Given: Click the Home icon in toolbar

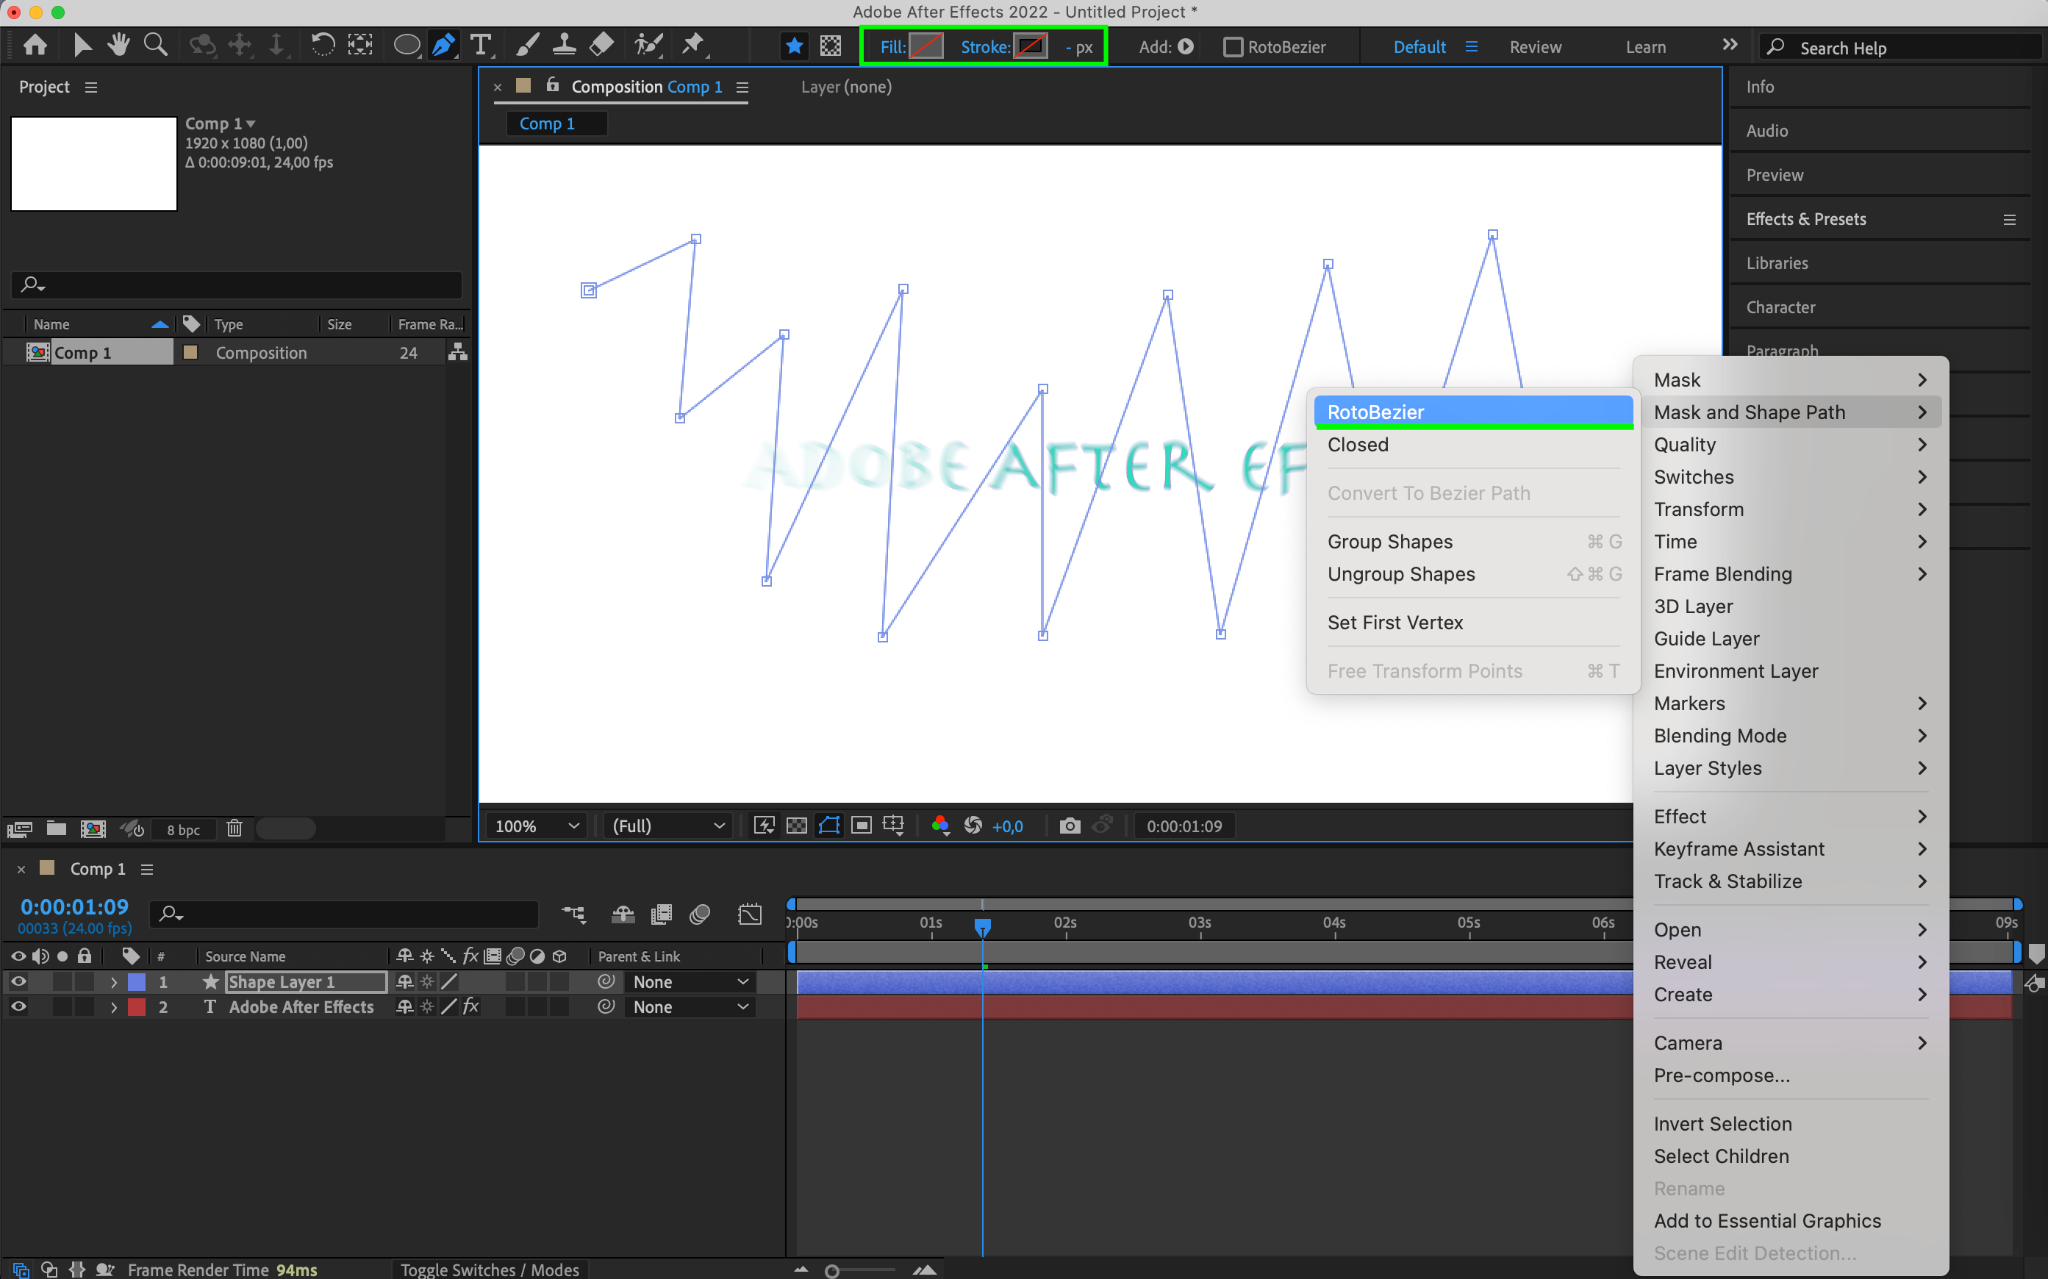Looking at the screenshot, I should tap(35, 45).
